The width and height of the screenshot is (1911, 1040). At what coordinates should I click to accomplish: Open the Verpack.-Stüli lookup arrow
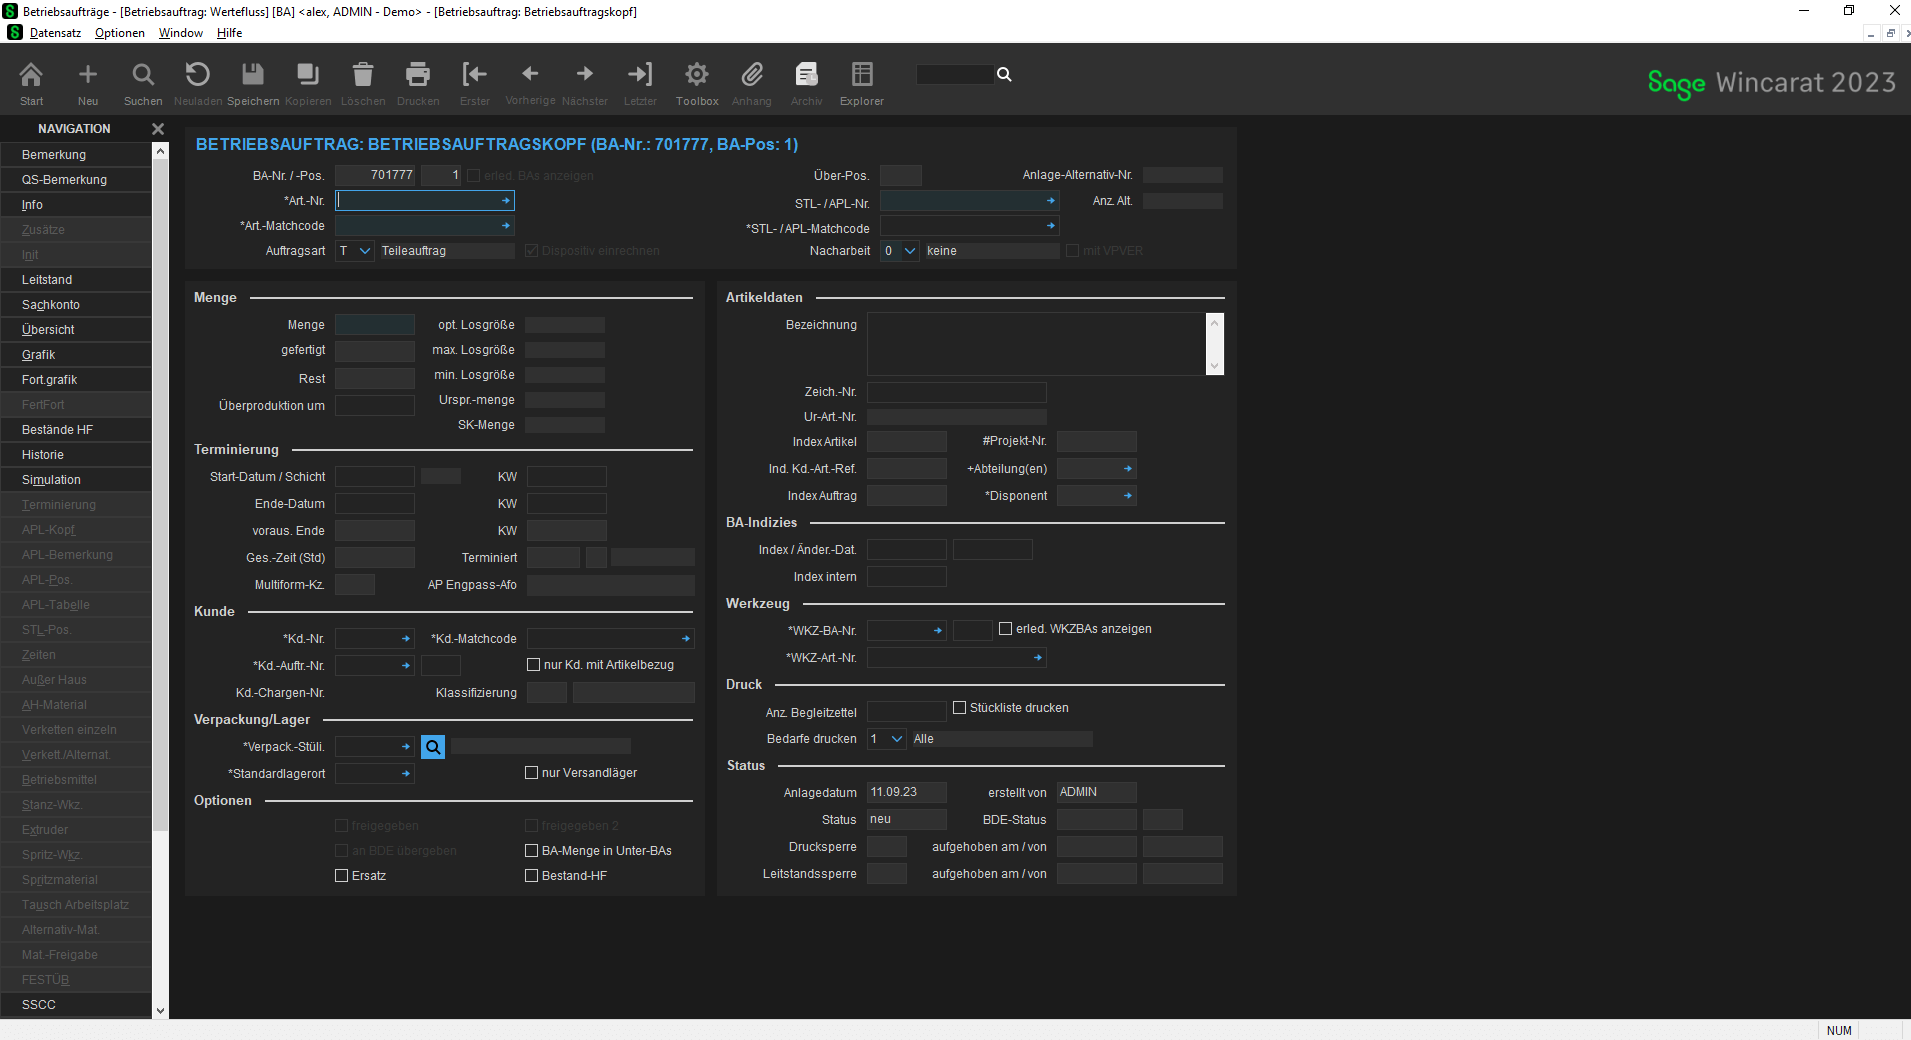tap(406, 746)
